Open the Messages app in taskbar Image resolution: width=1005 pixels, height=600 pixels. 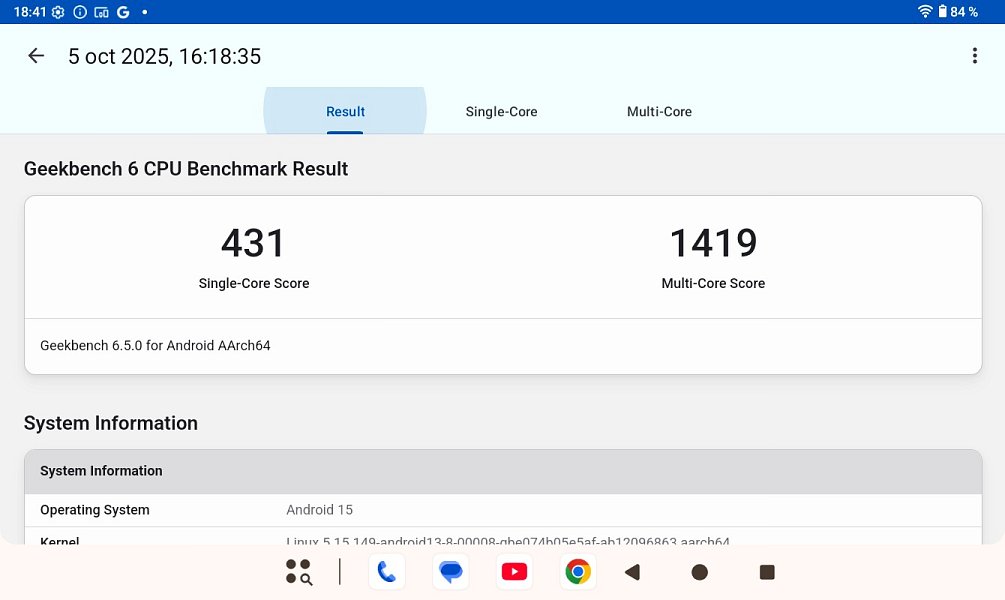coord(451,572)
